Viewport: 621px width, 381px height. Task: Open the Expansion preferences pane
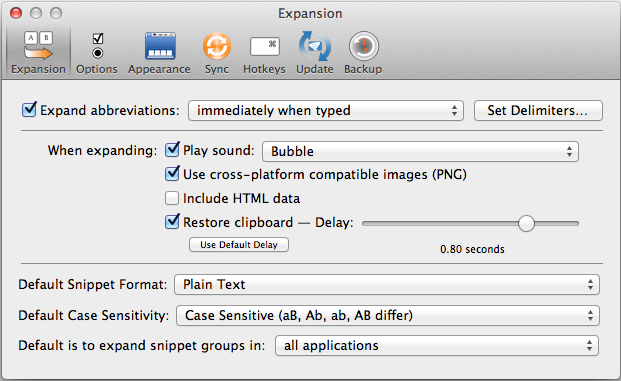click(x=38, y=52)
